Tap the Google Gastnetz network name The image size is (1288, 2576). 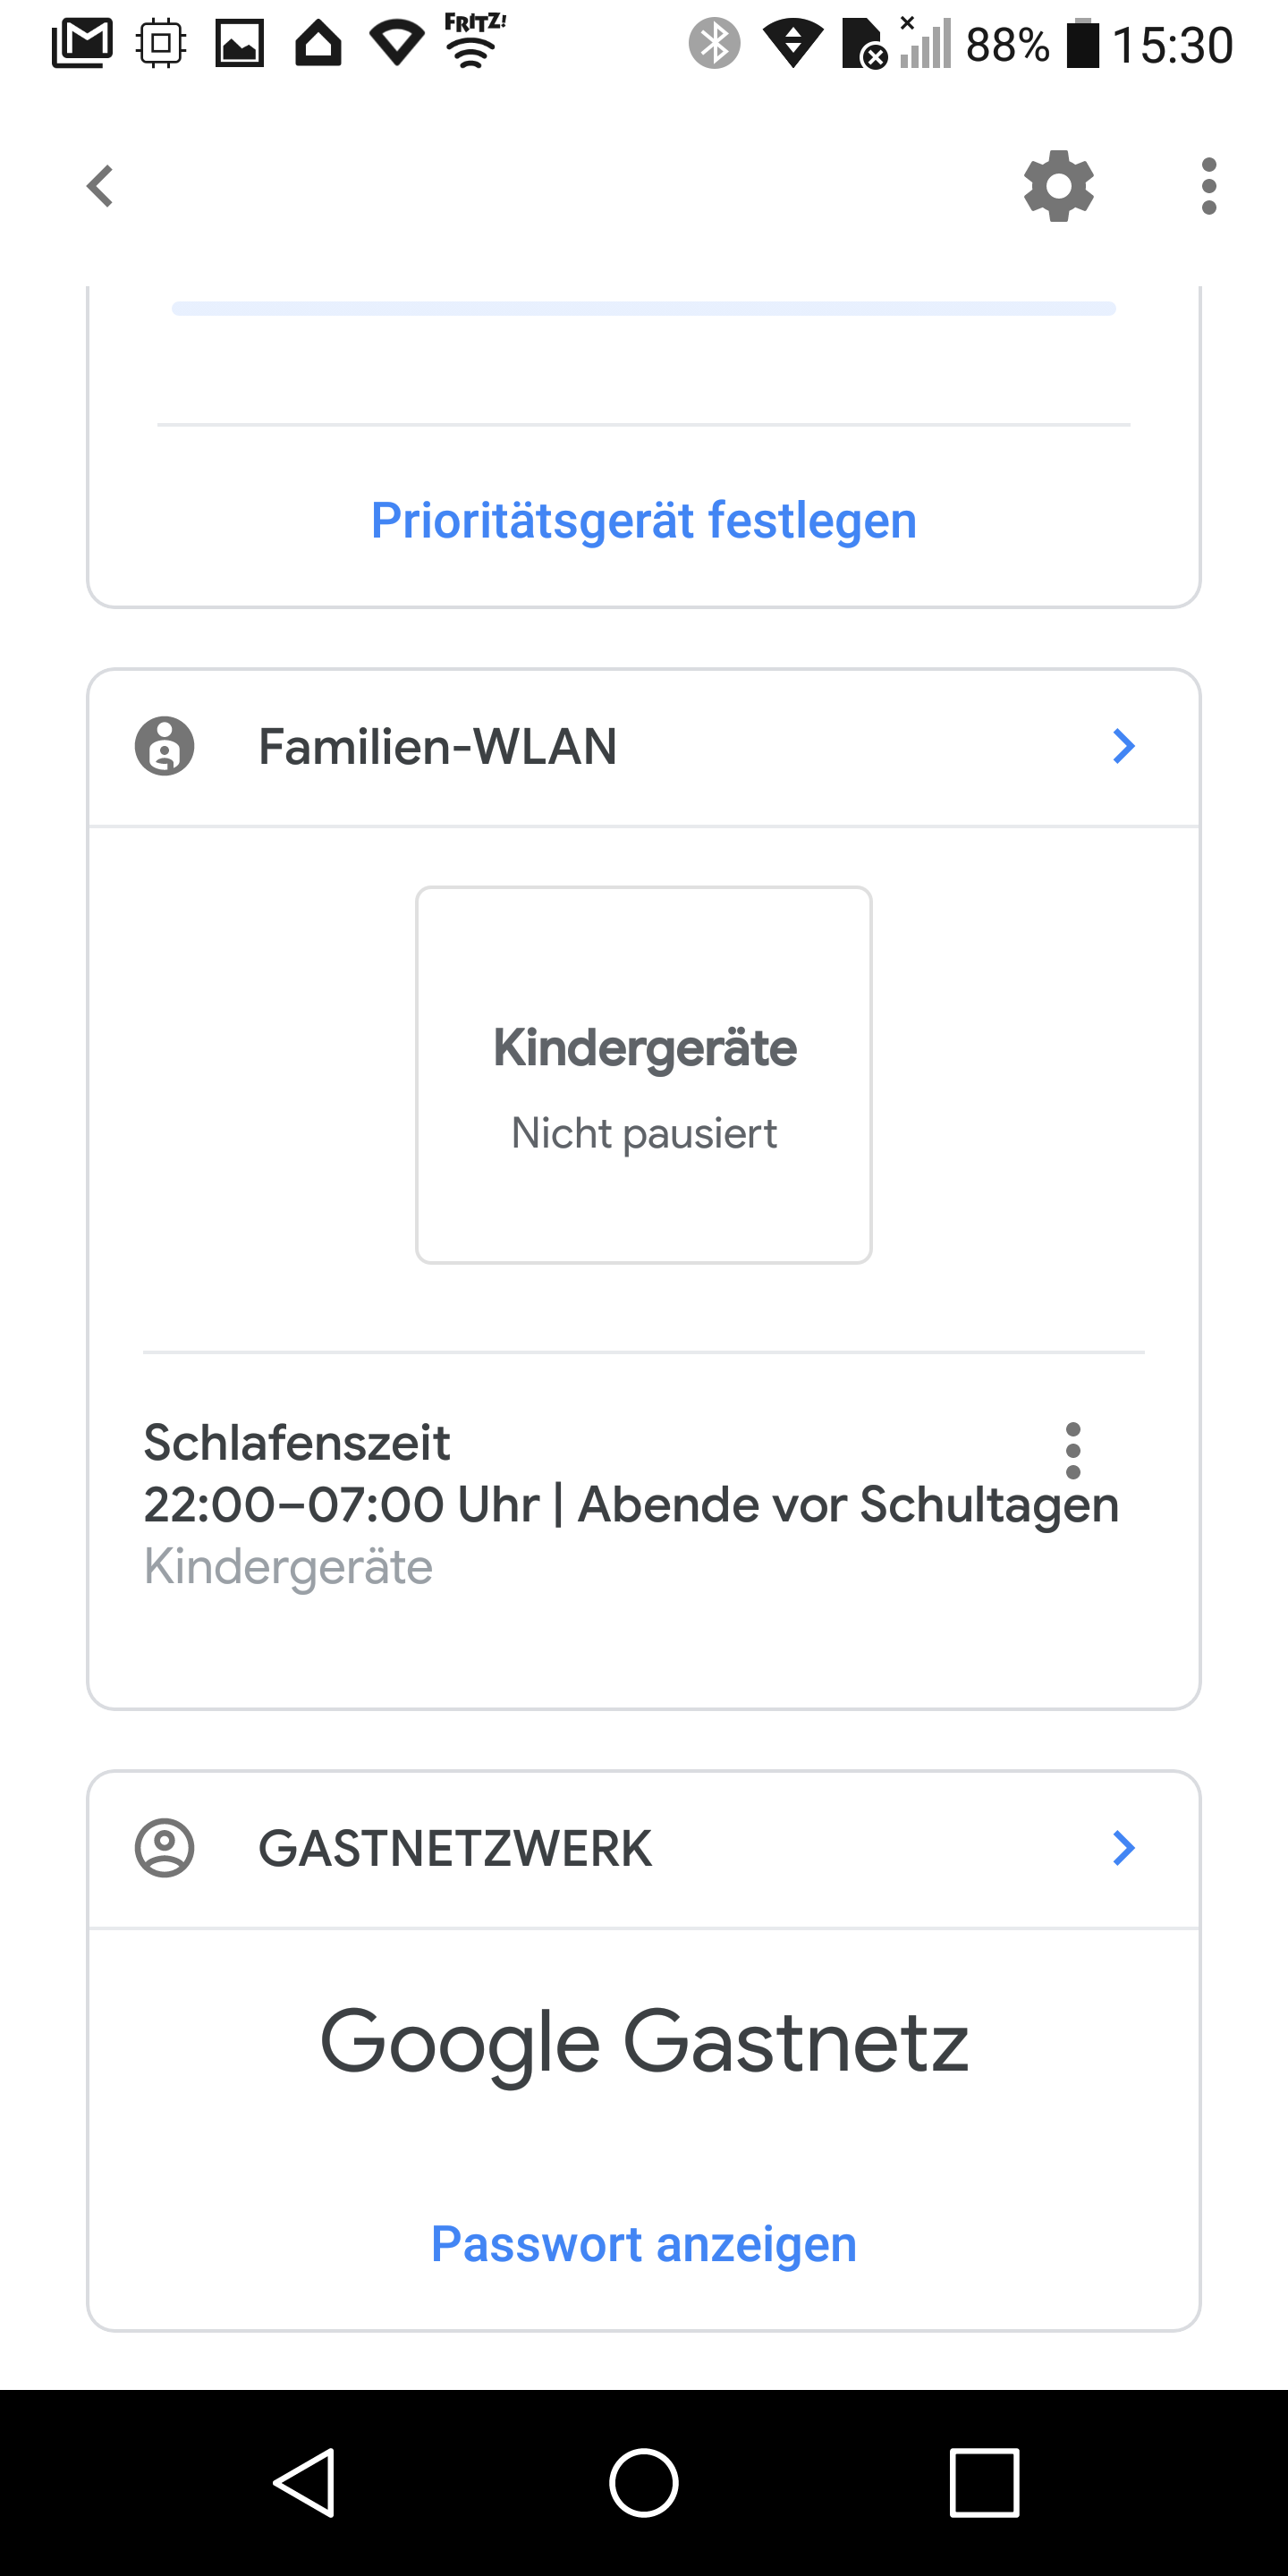pyautogui.click(x=644, y=2042)
